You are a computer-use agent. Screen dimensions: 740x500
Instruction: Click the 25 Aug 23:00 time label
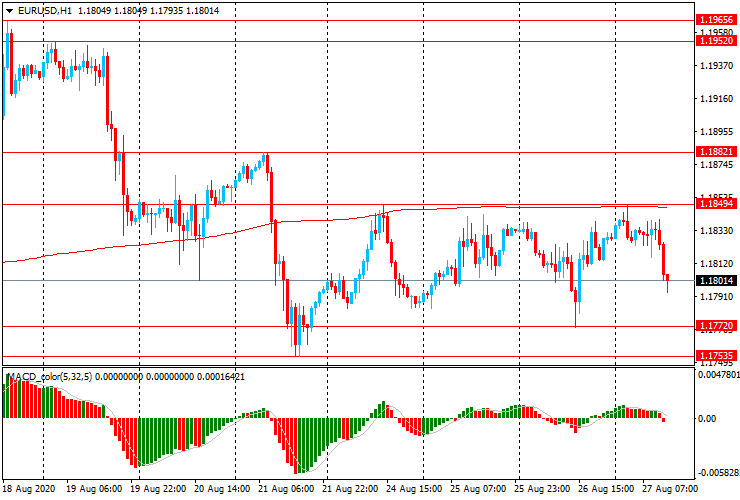point(541,490)
